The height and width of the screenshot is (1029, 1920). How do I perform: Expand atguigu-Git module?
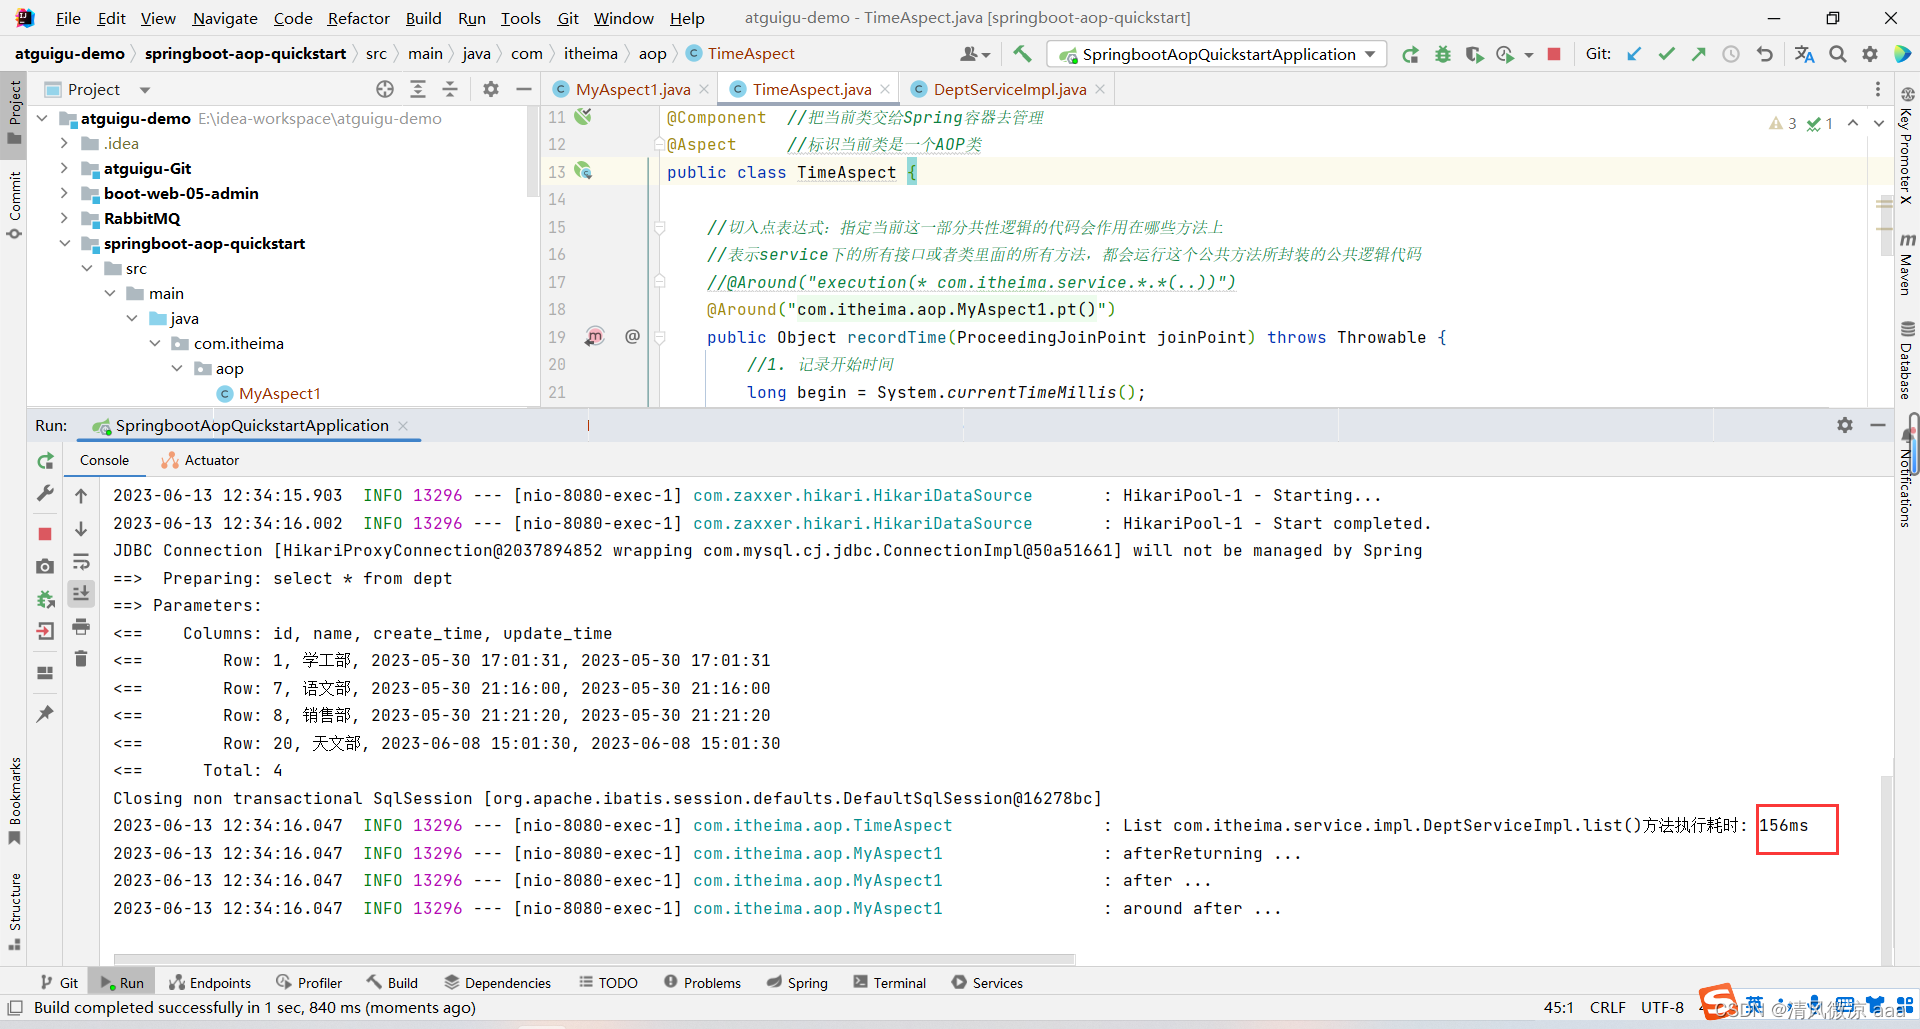pyautogui.click(x=65, y=168)
